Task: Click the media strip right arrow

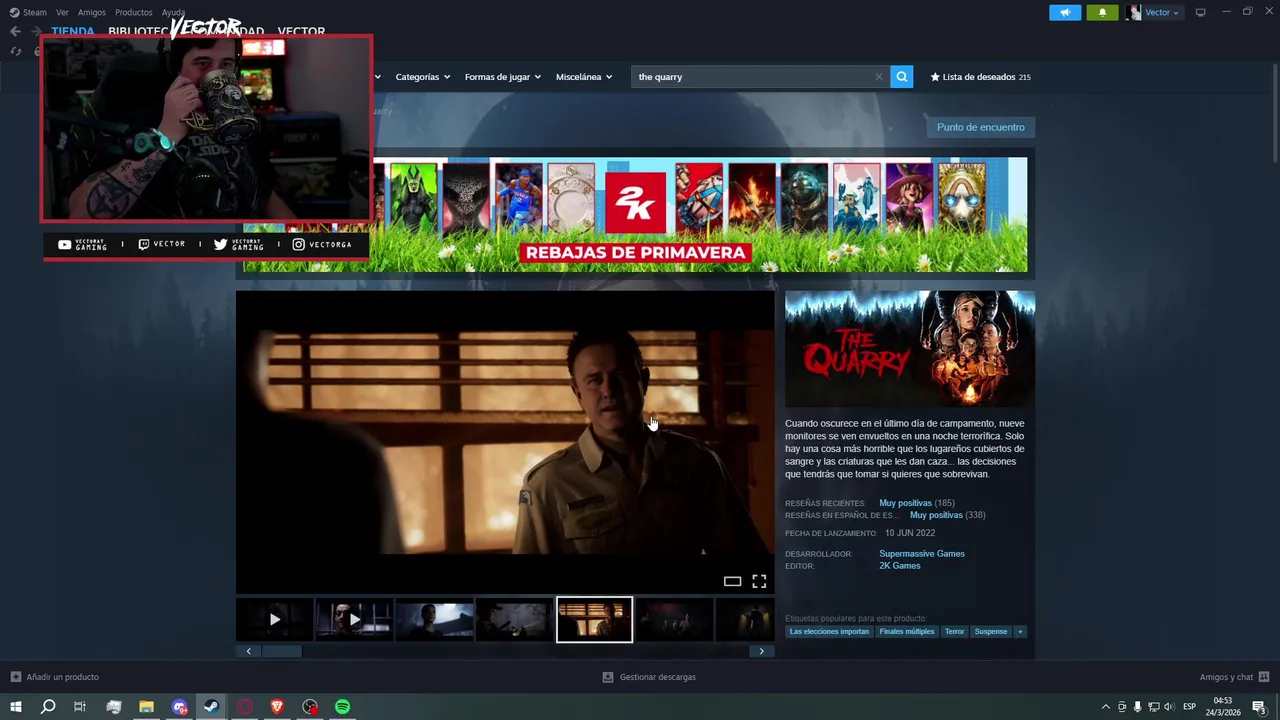Action: click(761, 651)
